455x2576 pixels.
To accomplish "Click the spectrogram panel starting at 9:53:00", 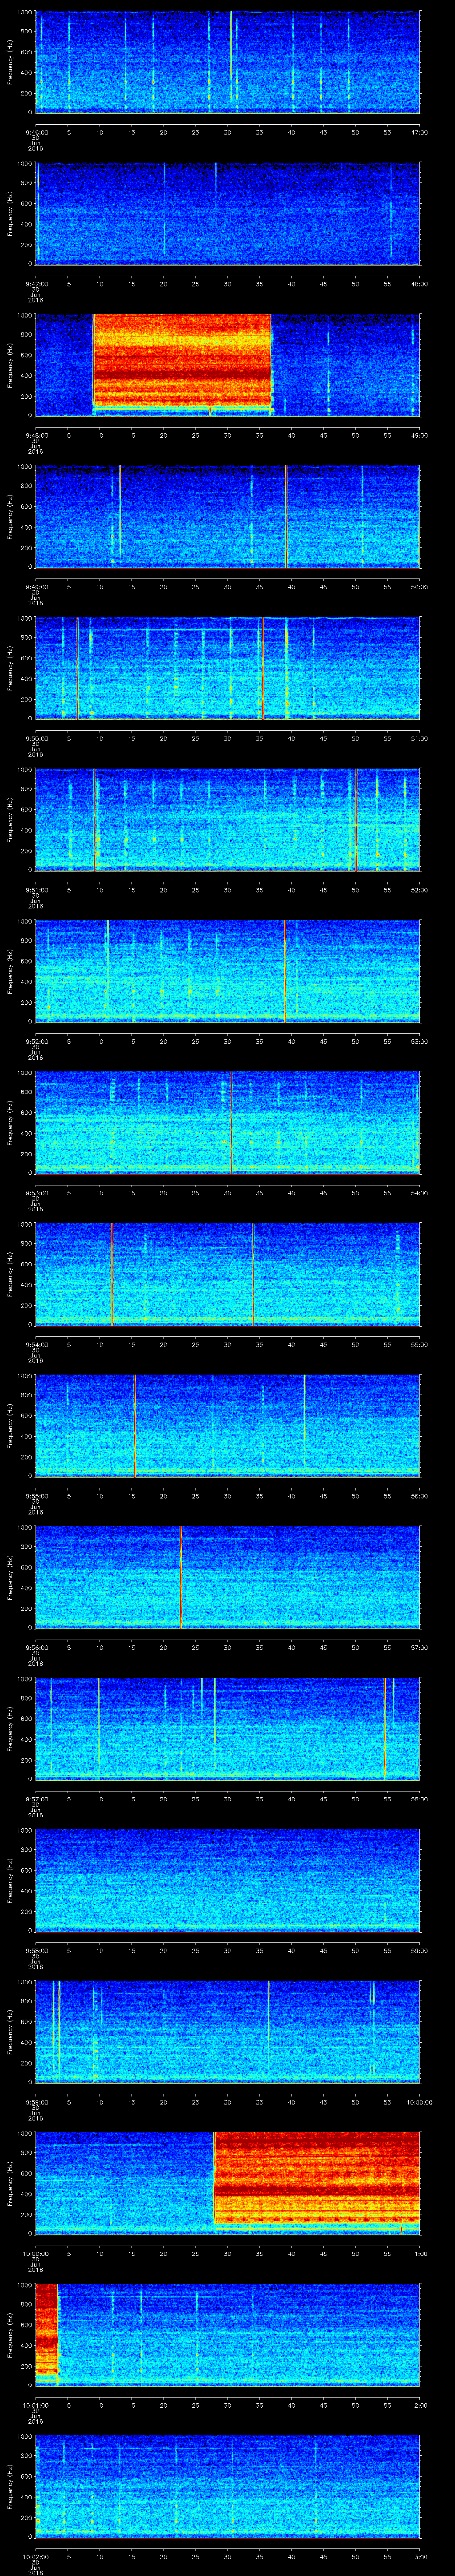I will [x=228, y=1123].
